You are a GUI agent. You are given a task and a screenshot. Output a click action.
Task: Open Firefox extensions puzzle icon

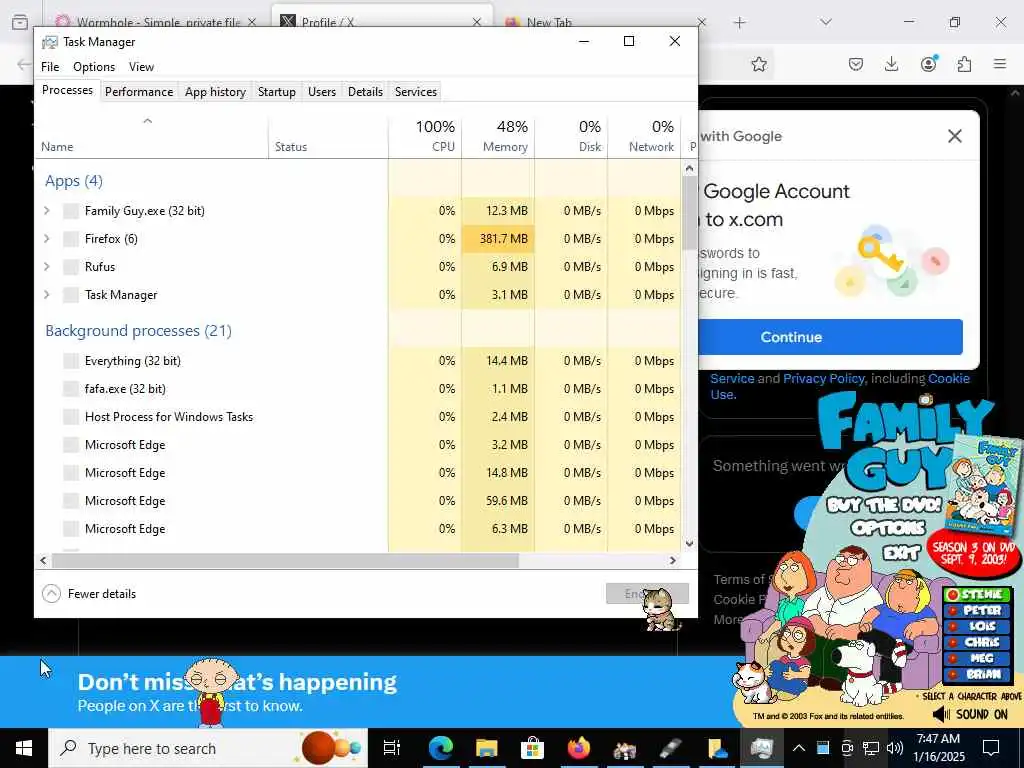965,64
